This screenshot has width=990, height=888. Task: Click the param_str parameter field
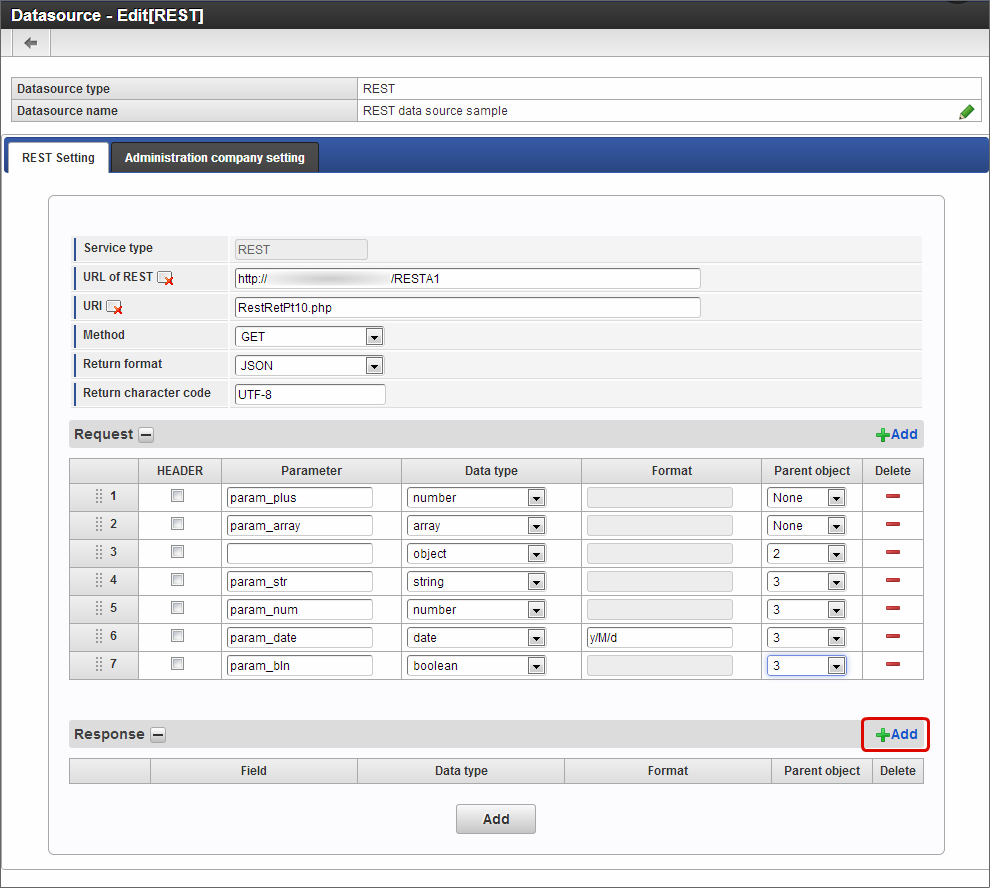(300, 582)
